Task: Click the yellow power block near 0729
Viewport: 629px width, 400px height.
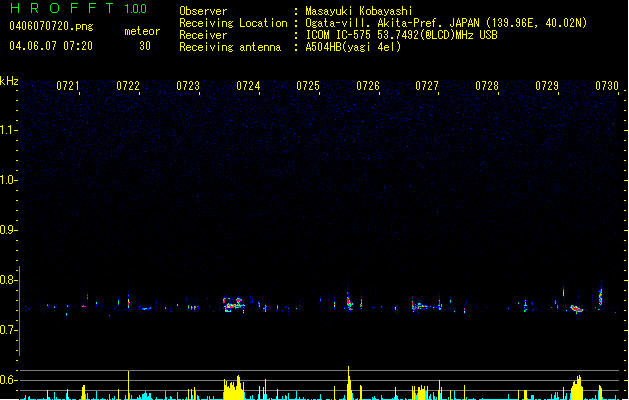Action: [x=577, y=388]
